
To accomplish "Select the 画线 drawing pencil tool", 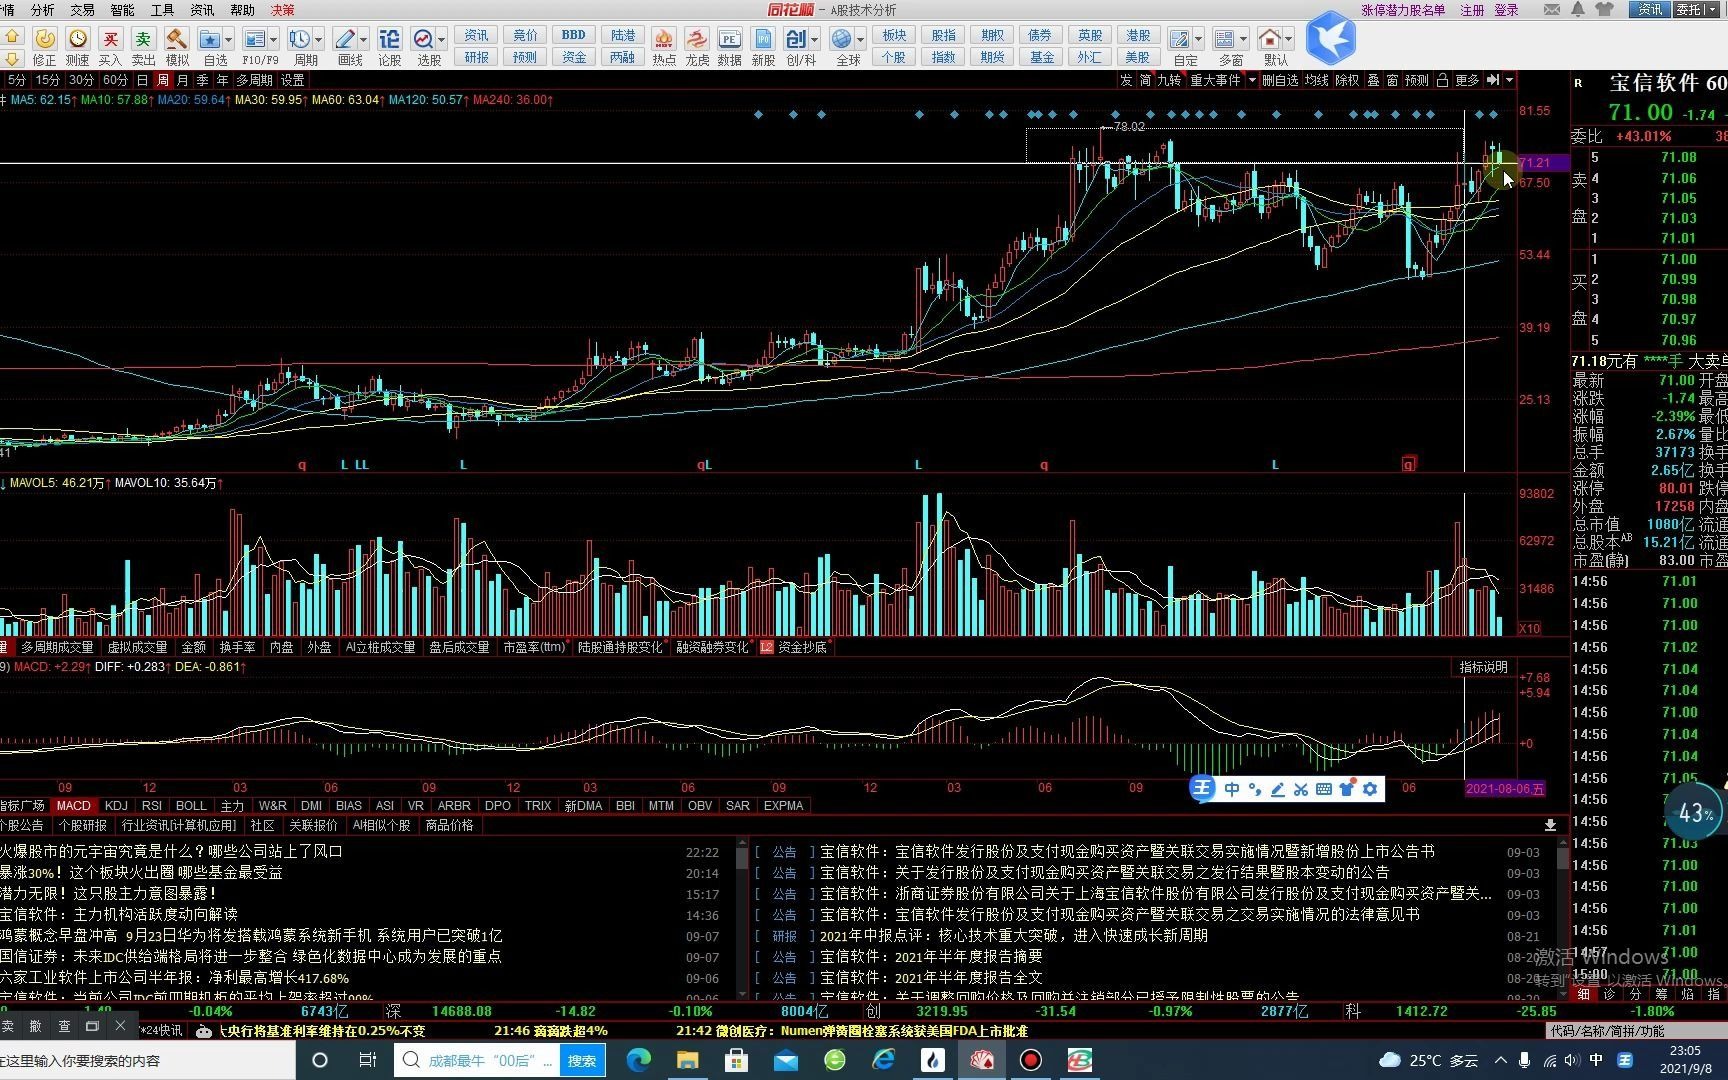I will pyautogui.click(x=345, y=39).
